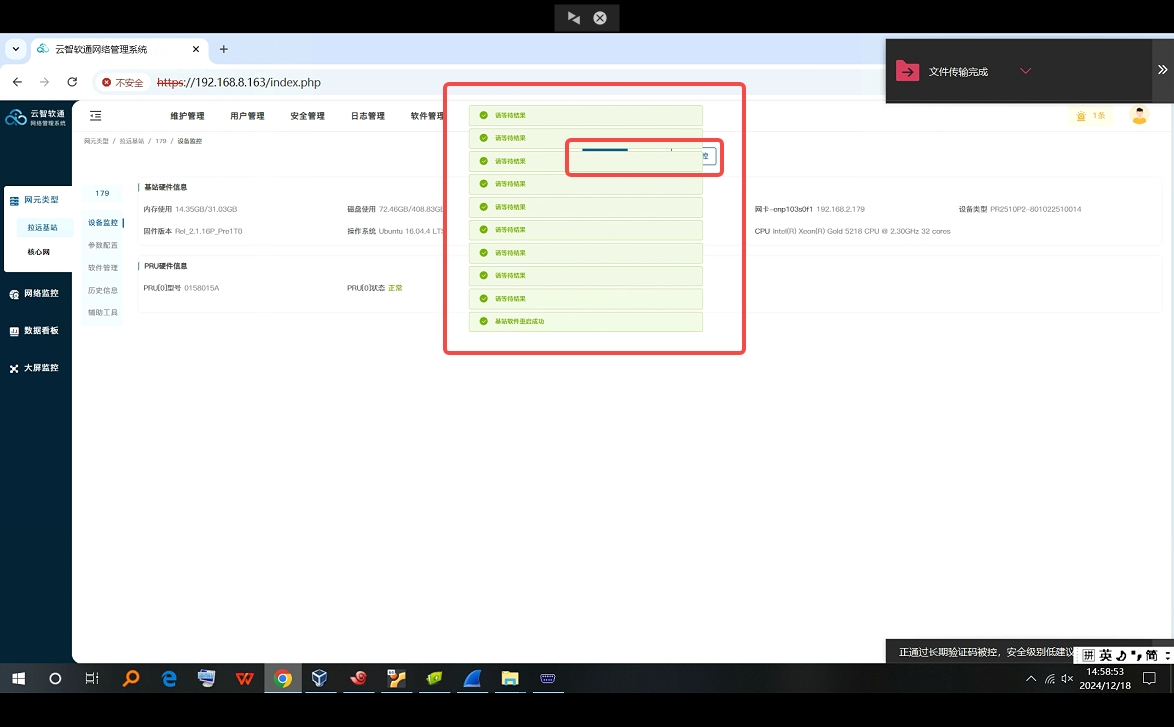Reload the page with the refresh icon

tap(72, 82)
